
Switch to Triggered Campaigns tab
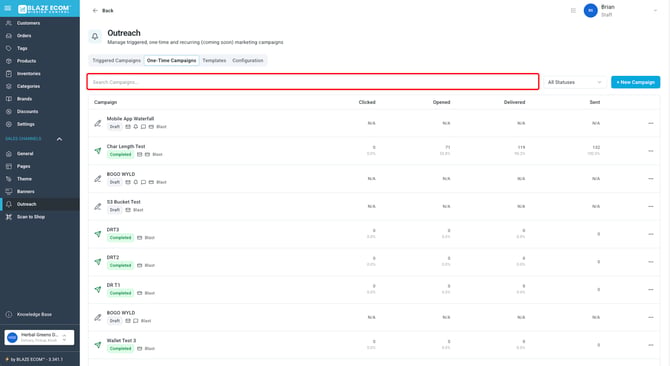116,61
